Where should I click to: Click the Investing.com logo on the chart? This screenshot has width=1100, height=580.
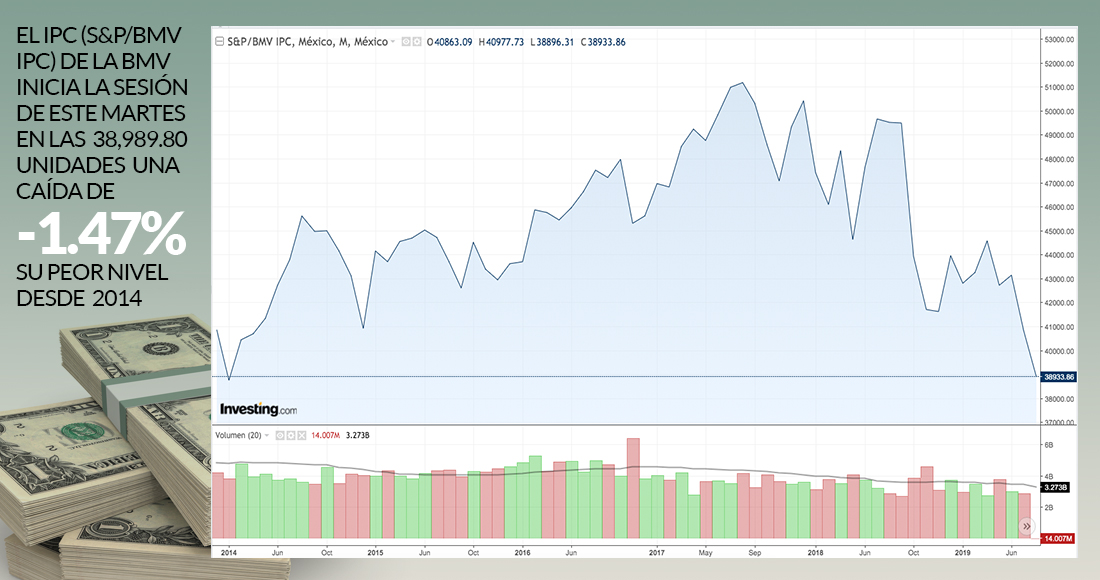(258, 409)
